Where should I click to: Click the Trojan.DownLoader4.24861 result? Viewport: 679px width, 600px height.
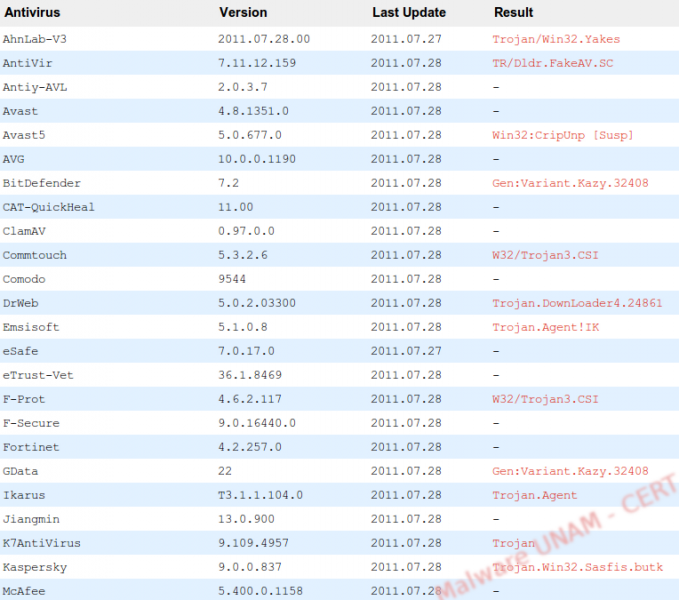coord(577,303)
